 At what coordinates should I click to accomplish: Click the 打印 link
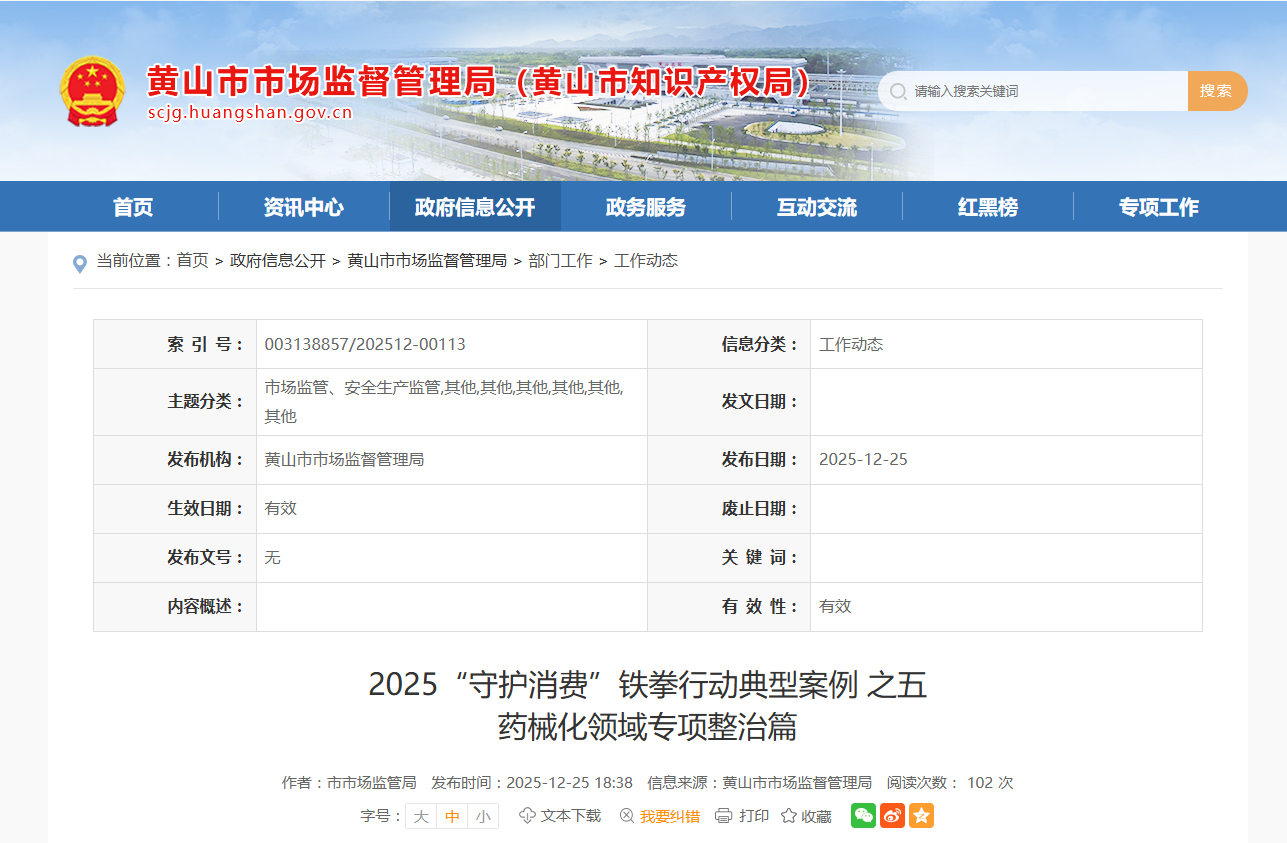click(754, 816)
